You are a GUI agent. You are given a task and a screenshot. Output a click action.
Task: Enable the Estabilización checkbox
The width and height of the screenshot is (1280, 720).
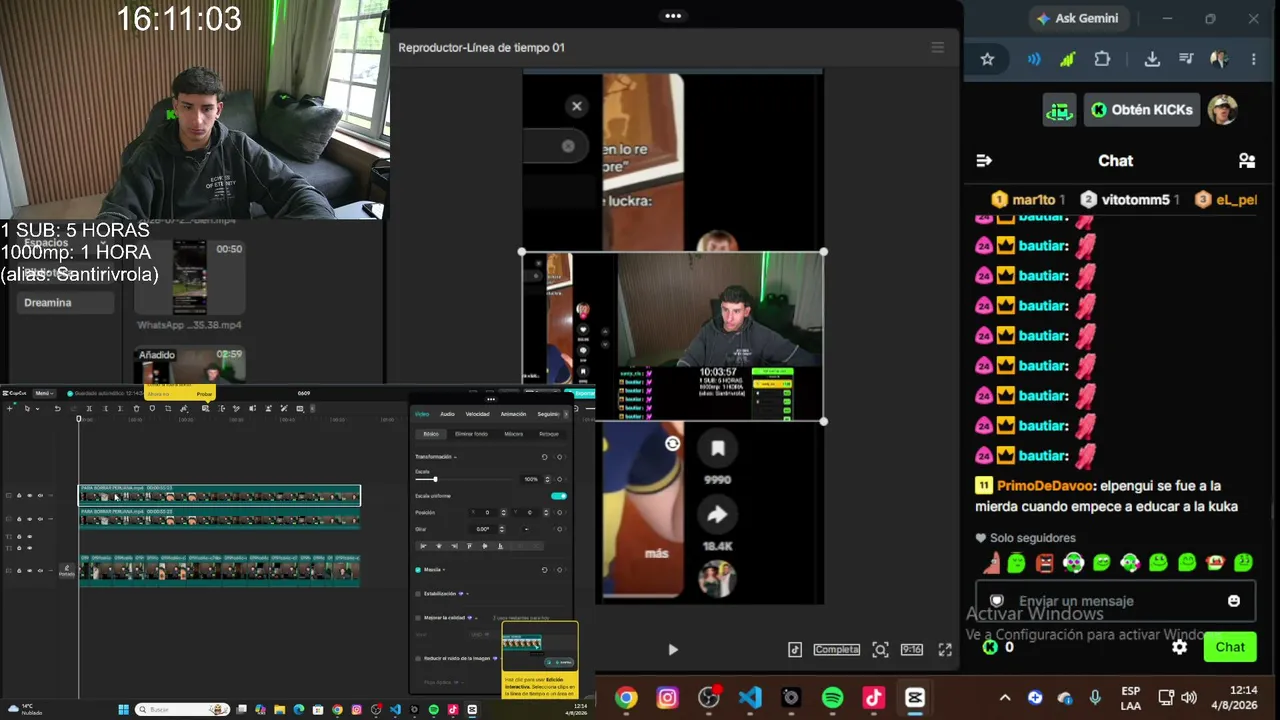[418, 593]
